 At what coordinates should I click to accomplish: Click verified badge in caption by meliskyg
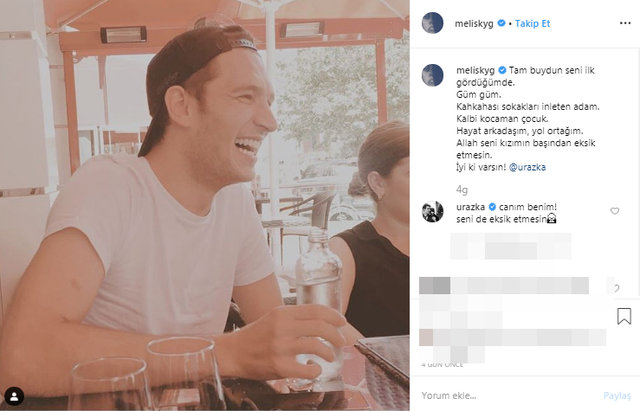(x=502, y=70)
